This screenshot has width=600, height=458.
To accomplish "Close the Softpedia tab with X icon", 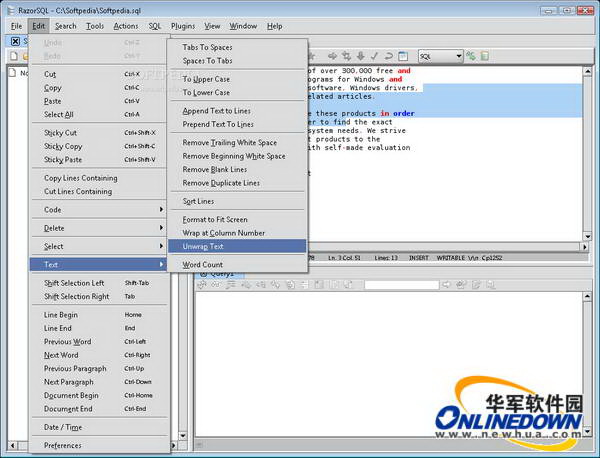I will pos(14,41).
